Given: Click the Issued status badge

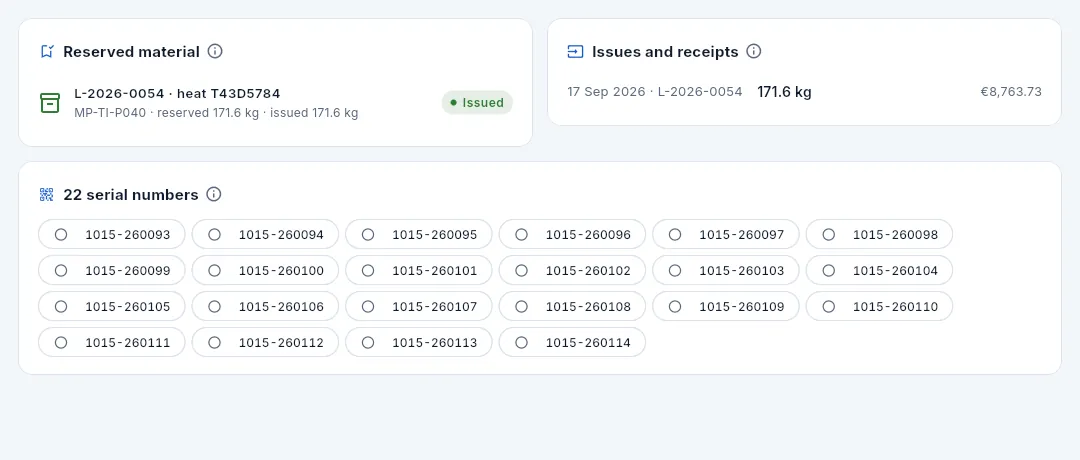Looking at the screenshot, I should tap(477, 103).
